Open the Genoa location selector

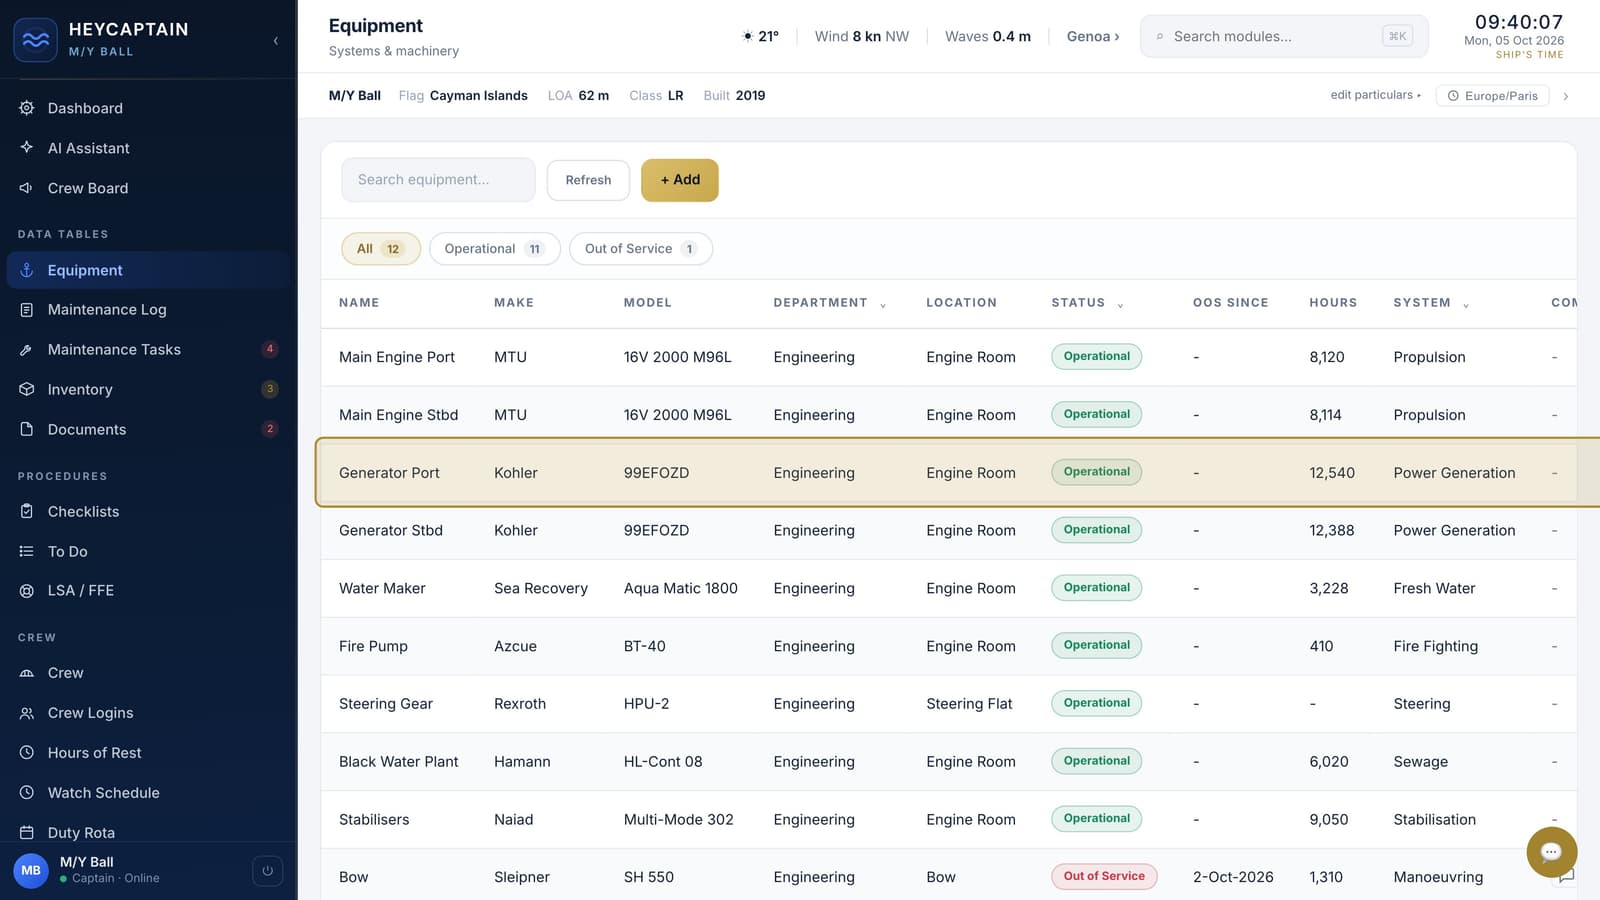point(1093,36)
